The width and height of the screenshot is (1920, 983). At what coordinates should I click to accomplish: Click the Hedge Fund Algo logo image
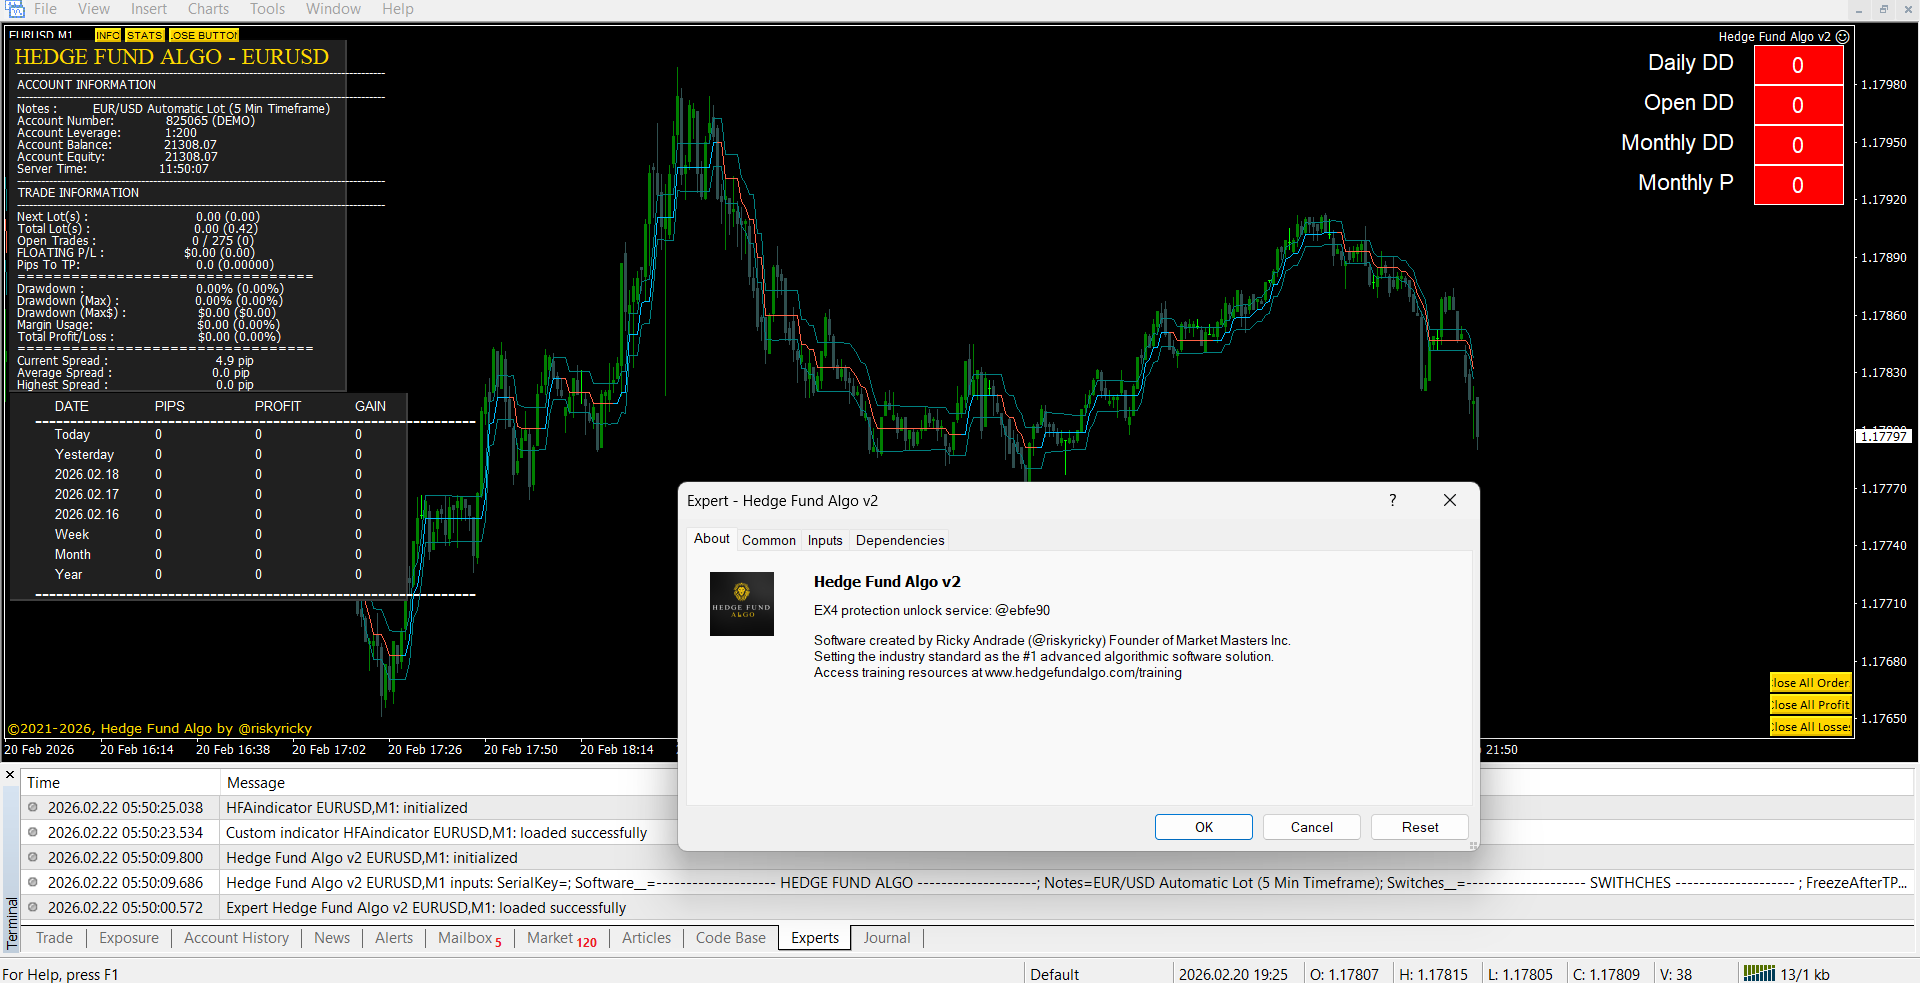click(741, 604)
